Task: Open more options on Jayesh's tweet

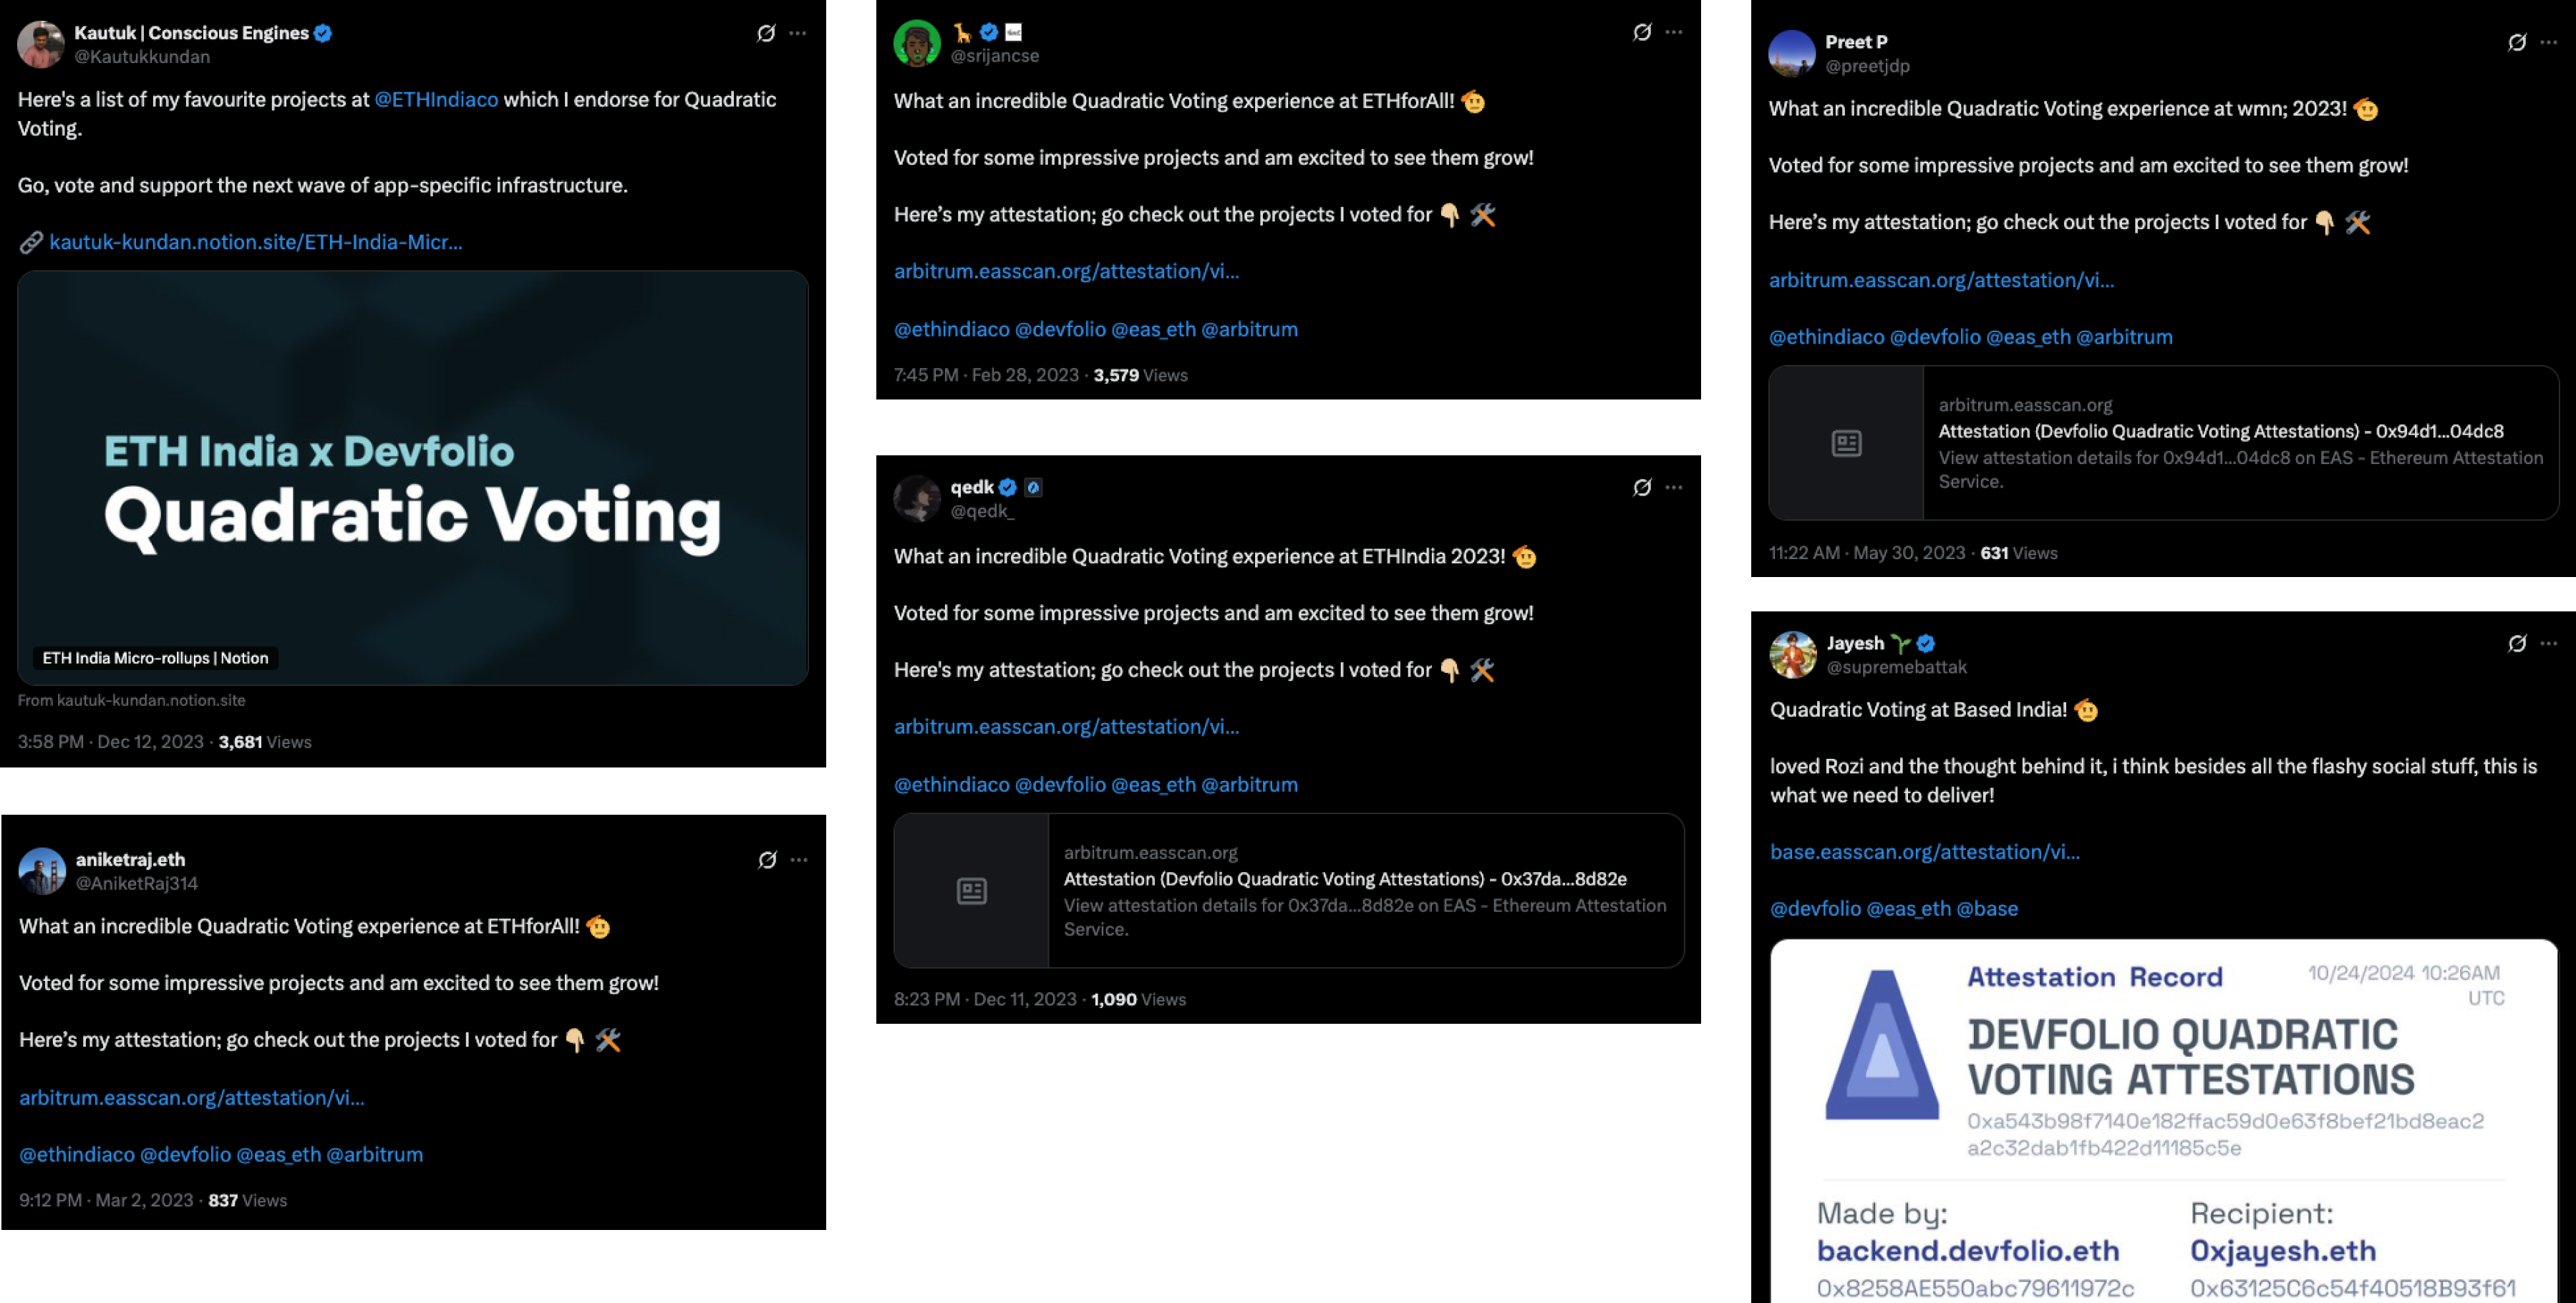Action: (2549, 643)
